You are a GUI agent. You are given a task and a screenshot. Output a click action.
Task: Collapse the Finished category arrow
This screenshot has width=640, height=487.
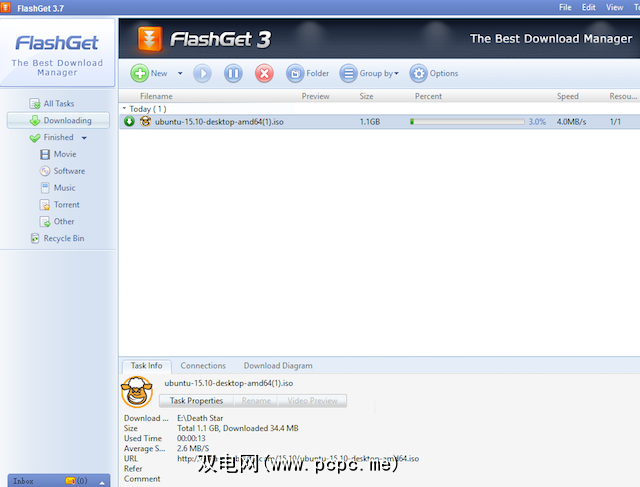84,138
